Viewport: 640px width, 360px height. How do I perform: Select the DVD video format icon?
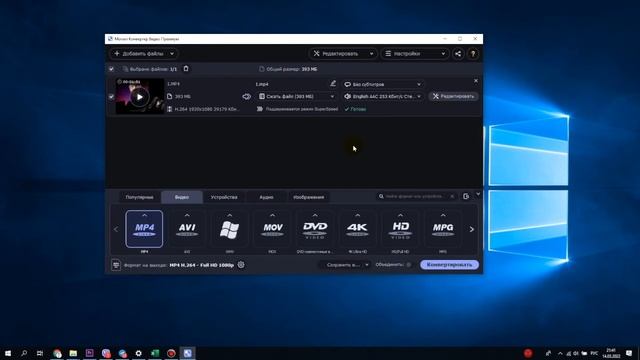click(315, 229)
